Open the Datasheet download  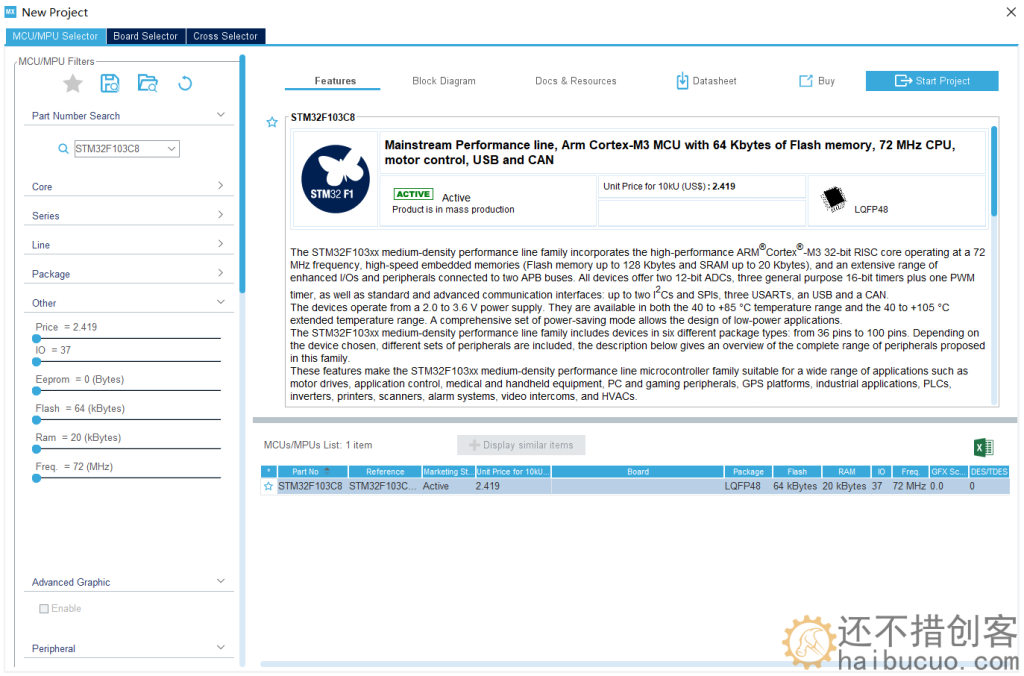pyautogui.click(x=706, y=81)
